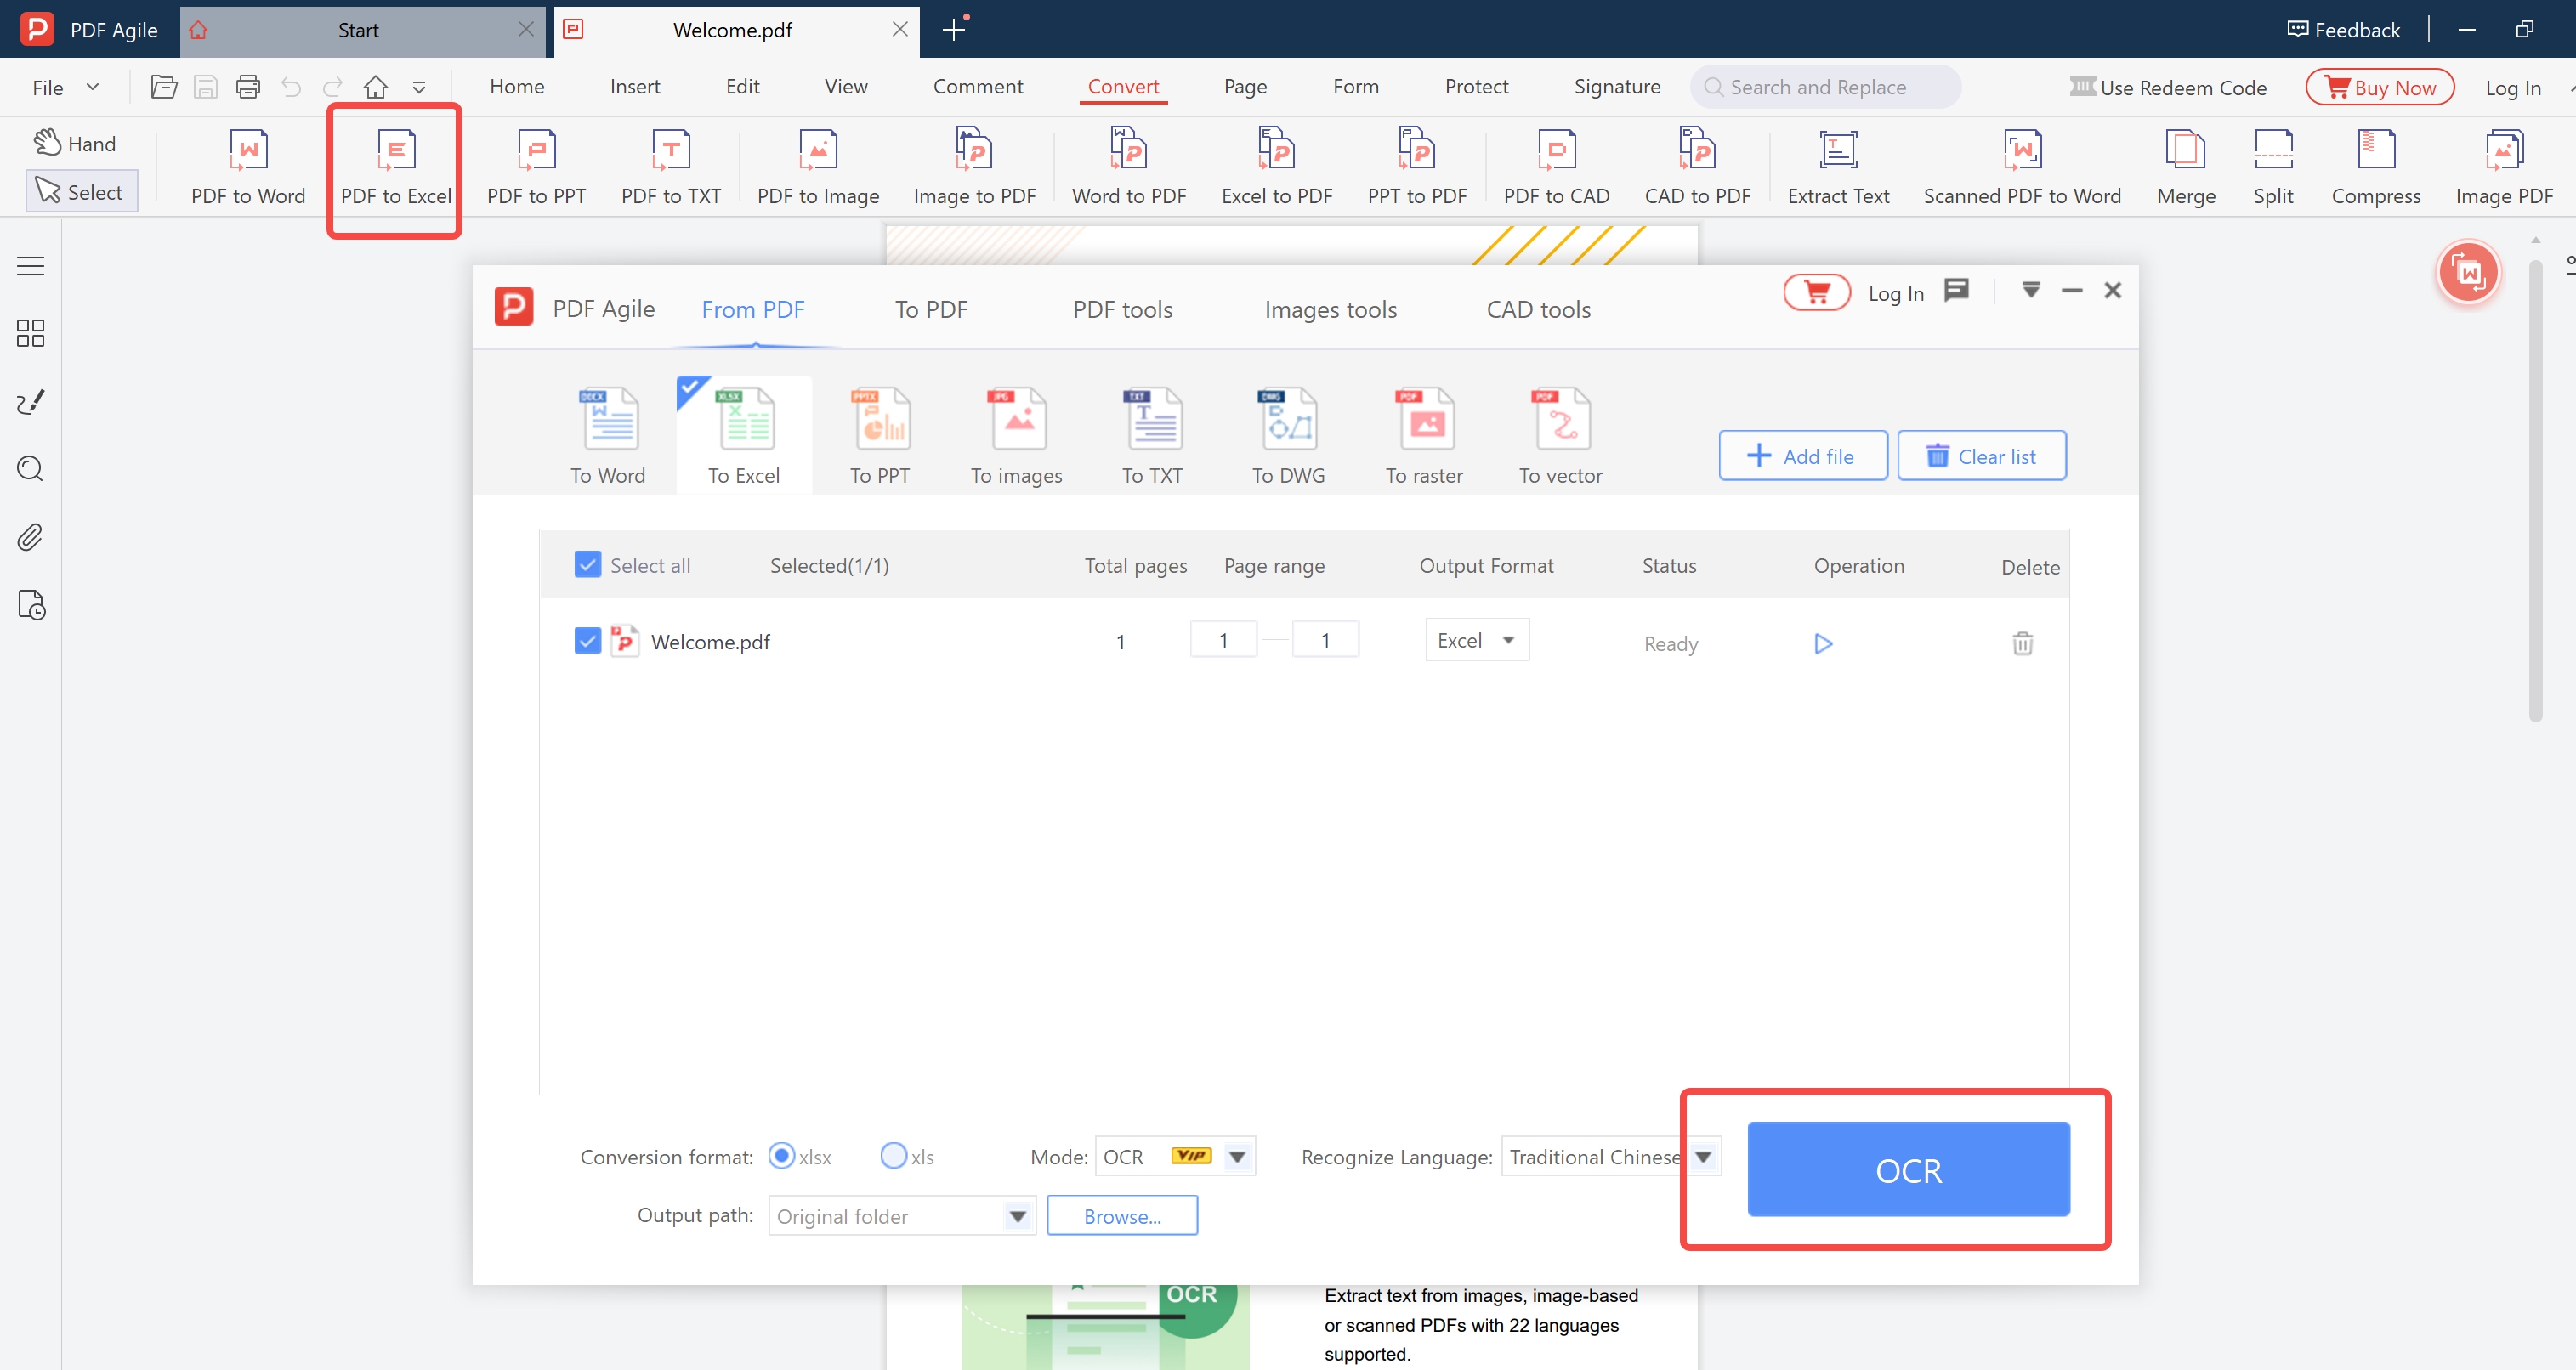
Task: Activate the Select tool
Action: point(81,191)
